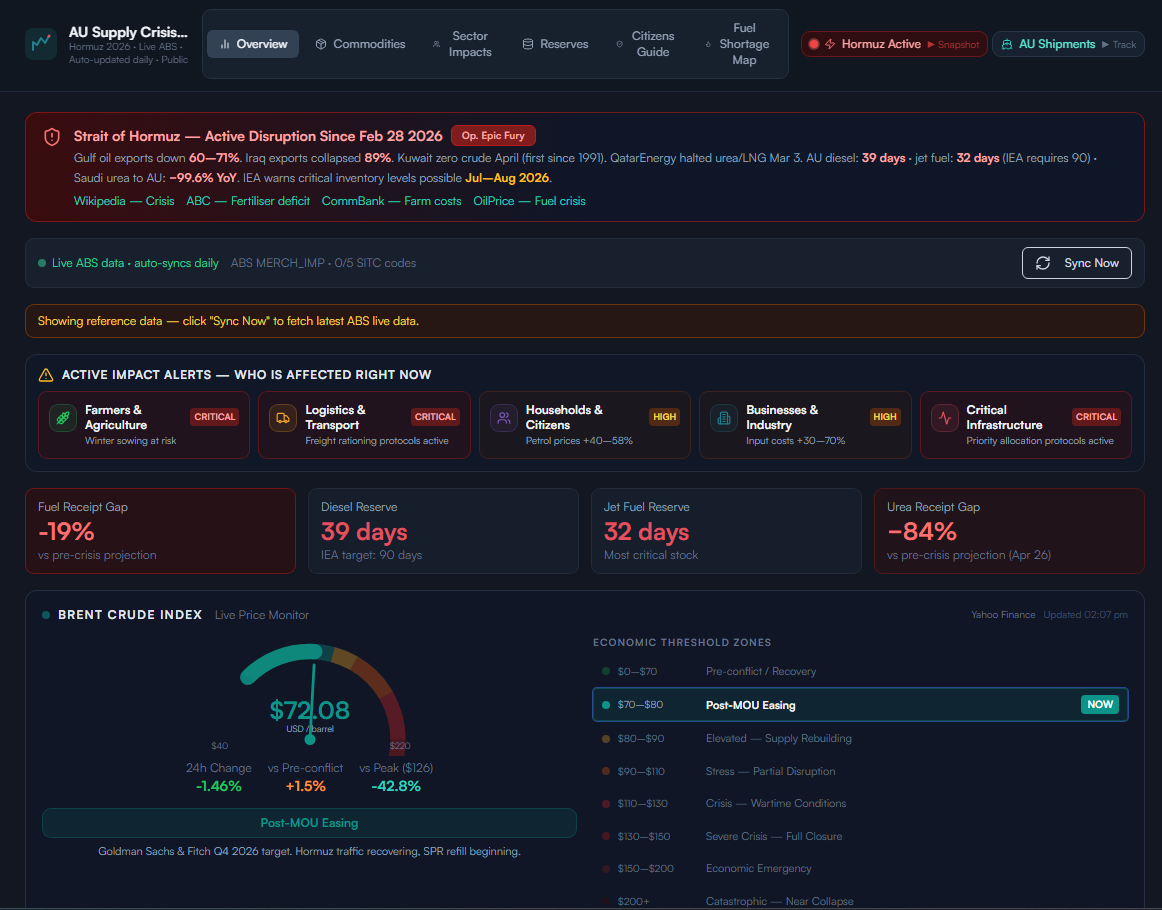Click the Urea Receipt Gap −84% card

[x=1009, y=531]
